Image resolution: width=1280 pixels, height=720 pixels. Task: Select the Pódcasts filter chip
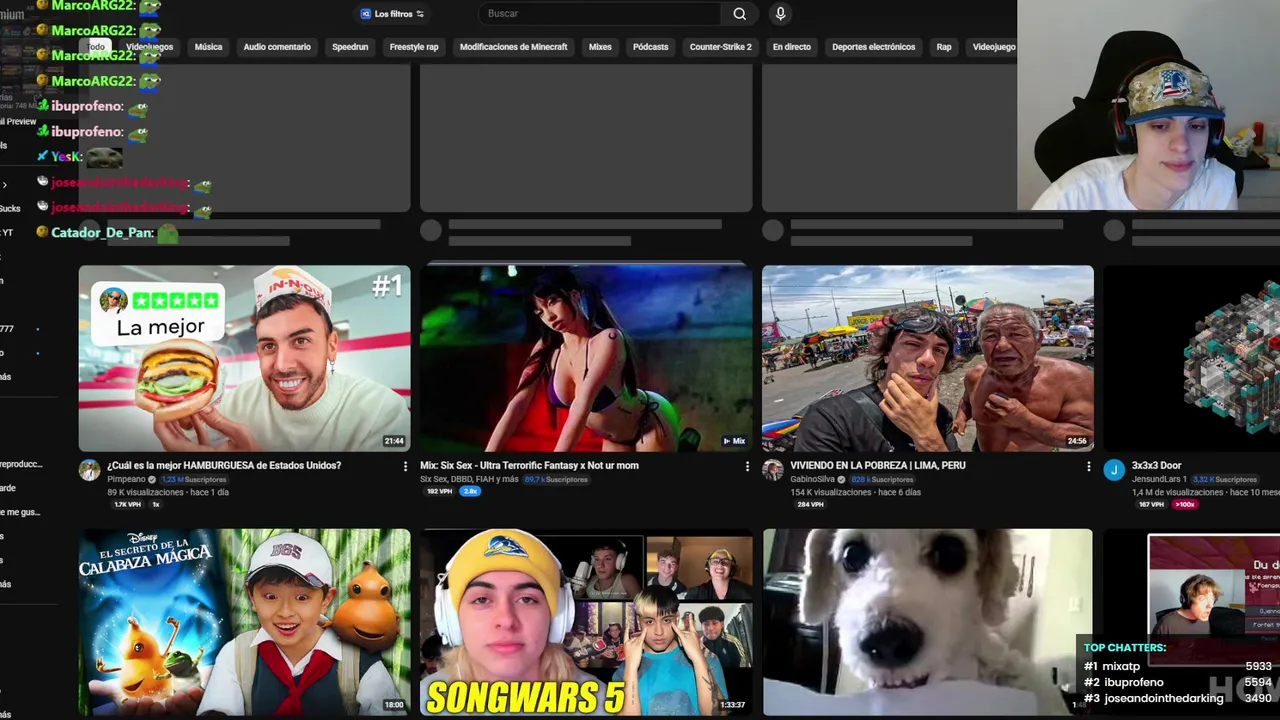click(x=650, y=47)
